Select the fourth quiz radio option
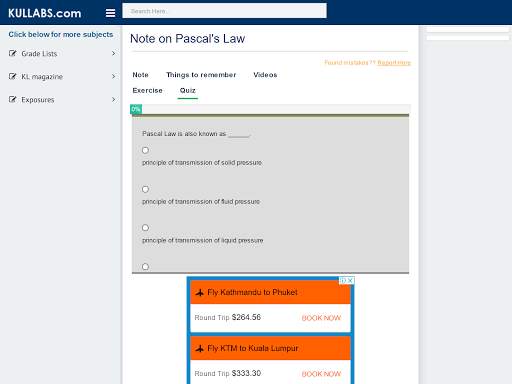Viewport: 512px width, 384px height. 145,267
